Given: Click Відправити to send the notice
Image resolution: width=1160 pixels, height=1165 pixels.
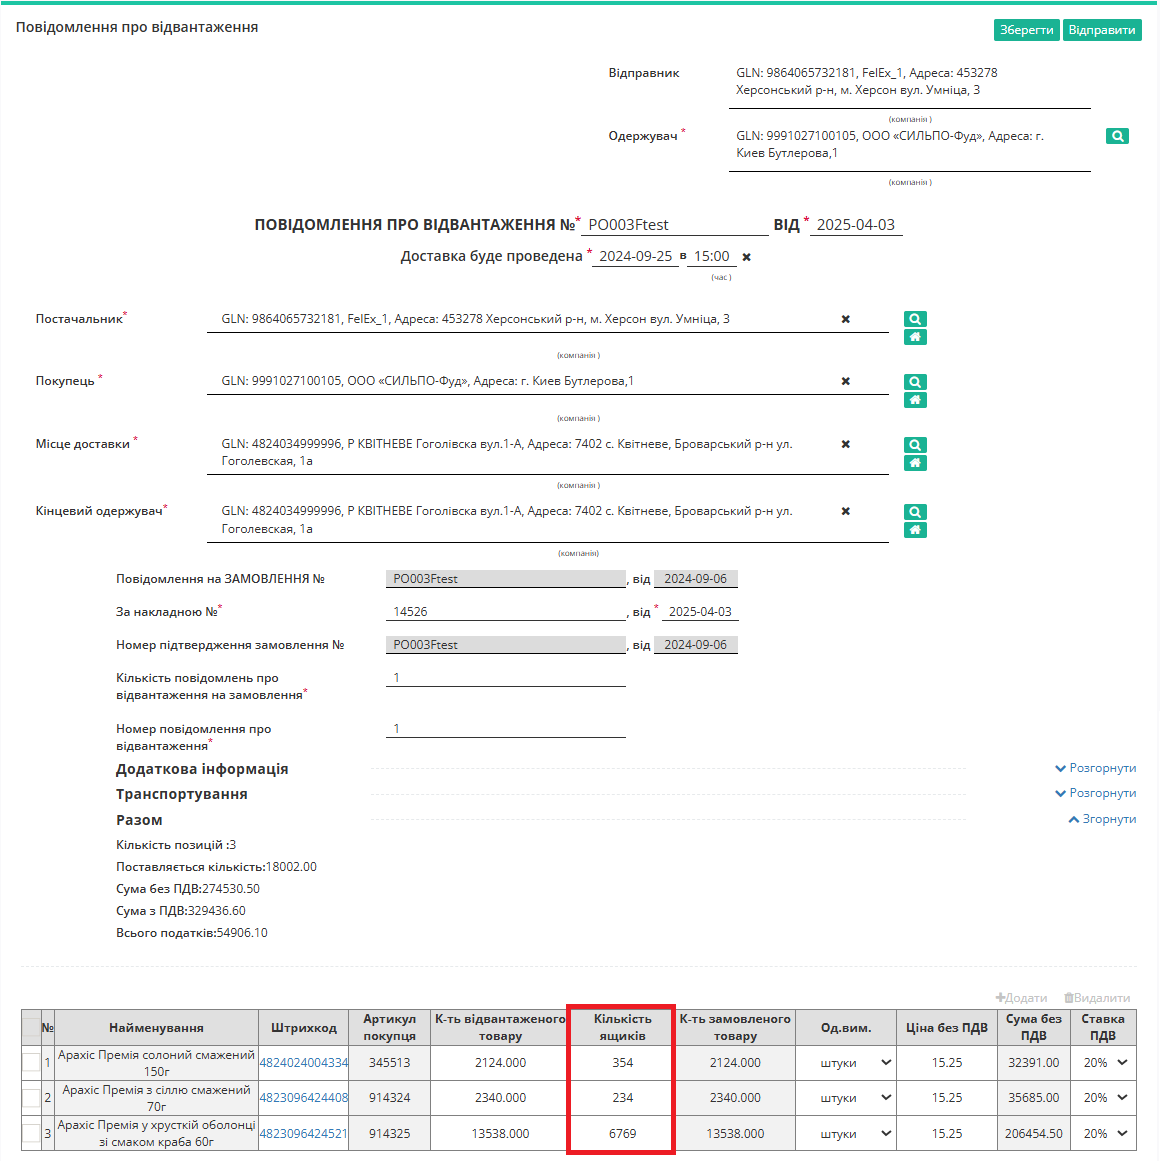Looking at the screenshot, I should coord(1102,30).
